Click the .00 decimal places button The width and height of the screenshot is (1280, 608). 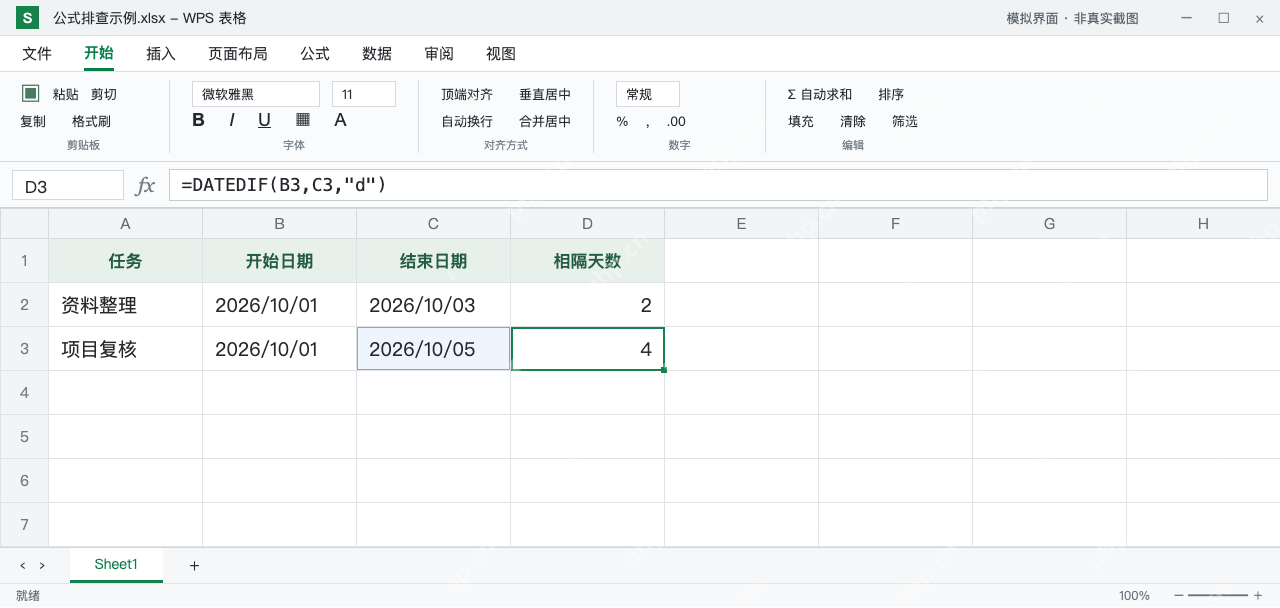click(x=677, y=122)
